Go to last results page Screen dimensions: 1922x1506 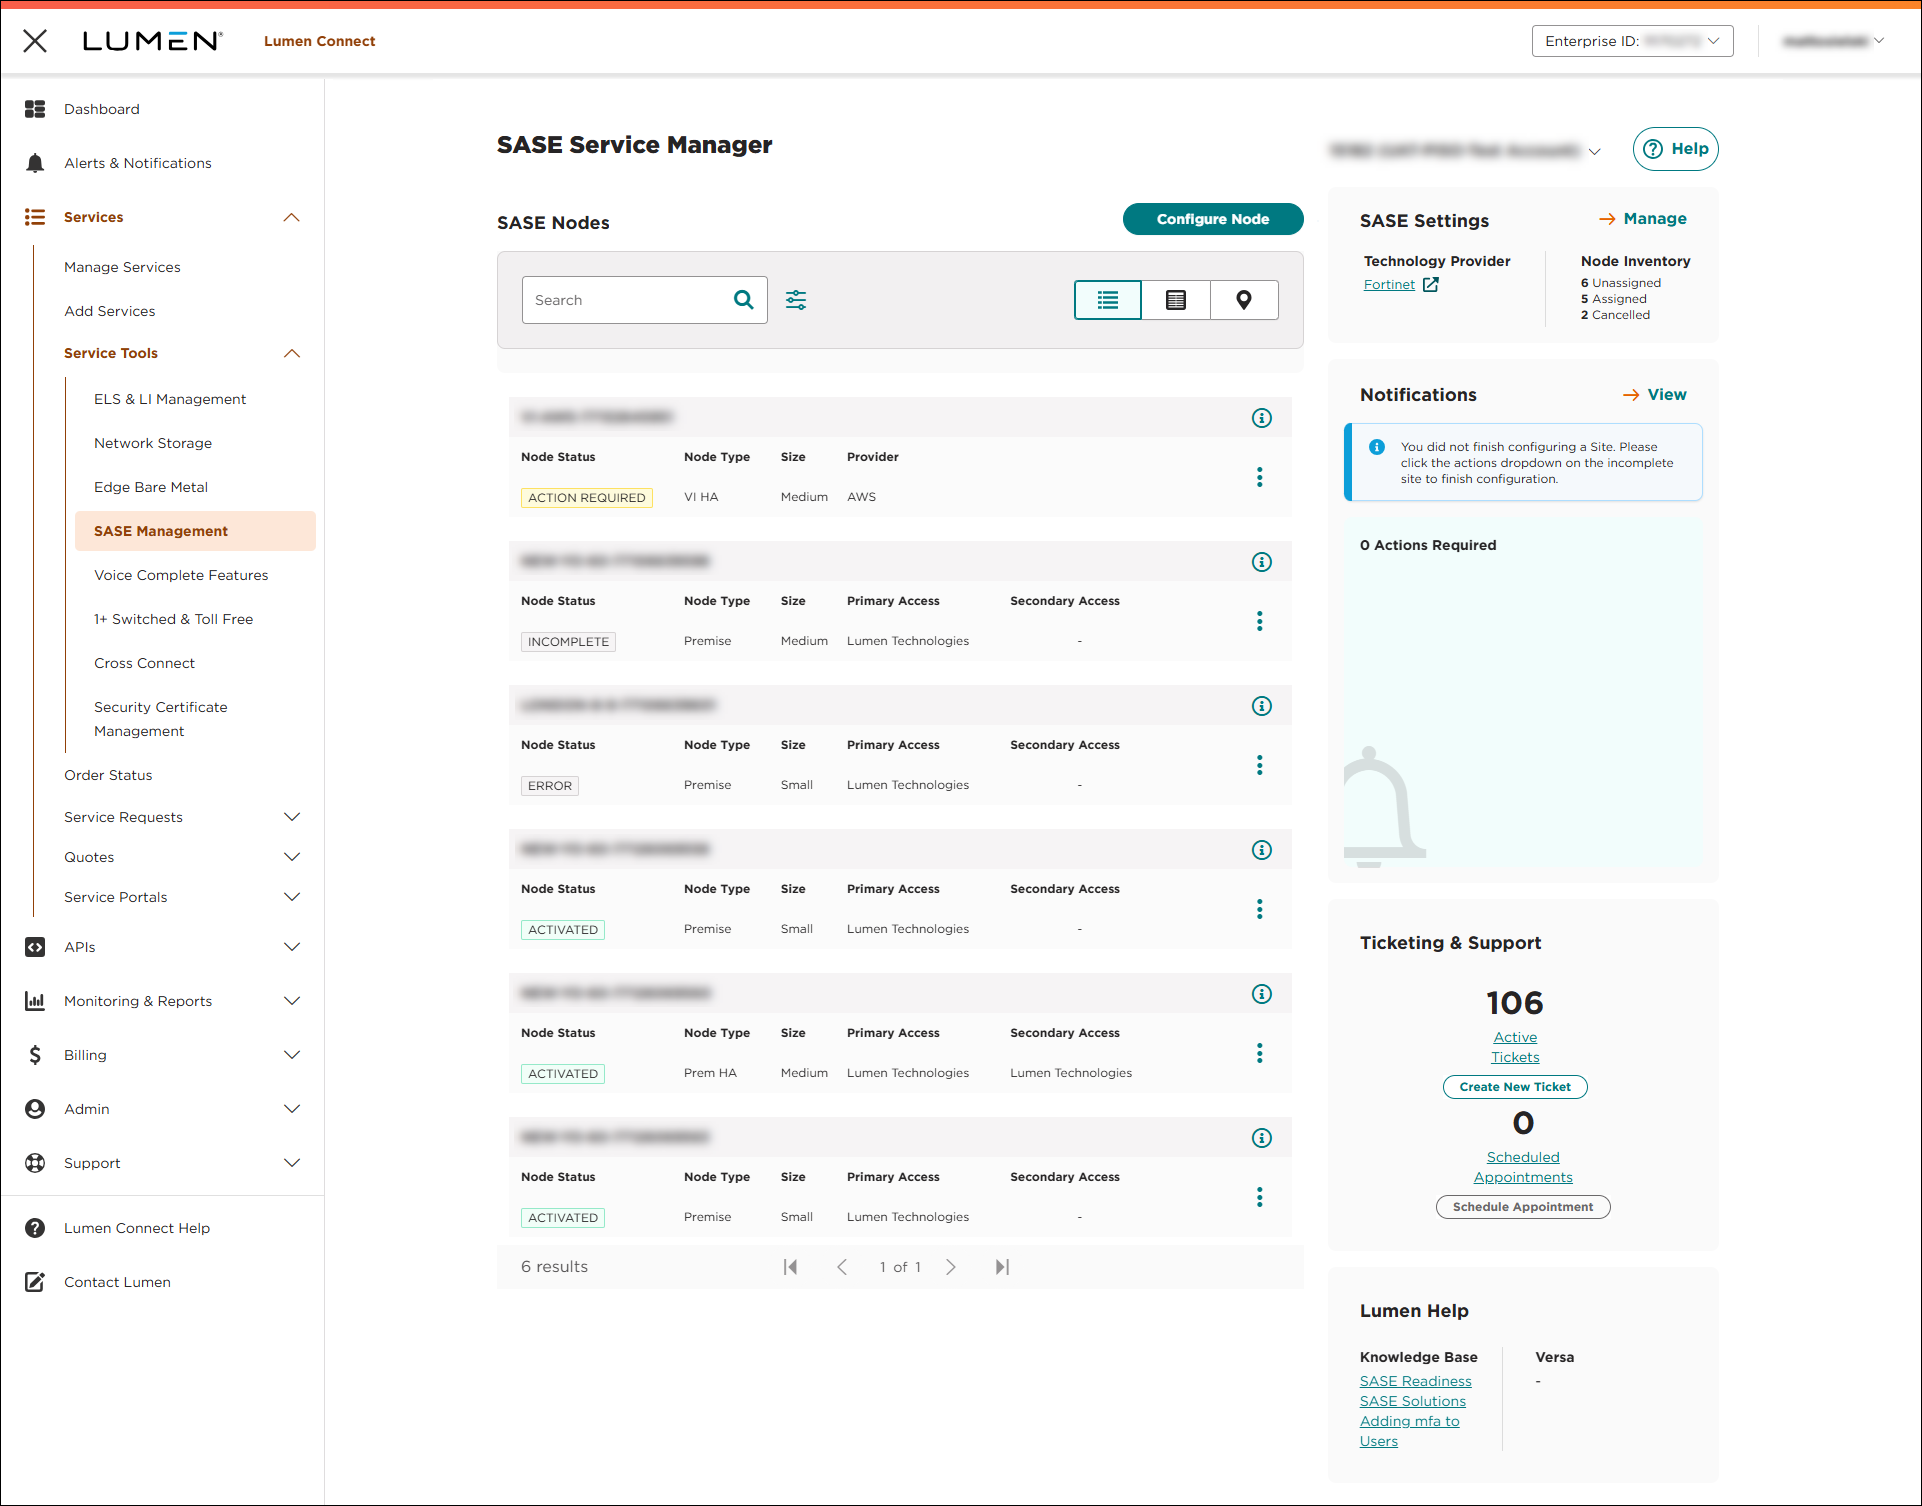tap(1002, 1267)
